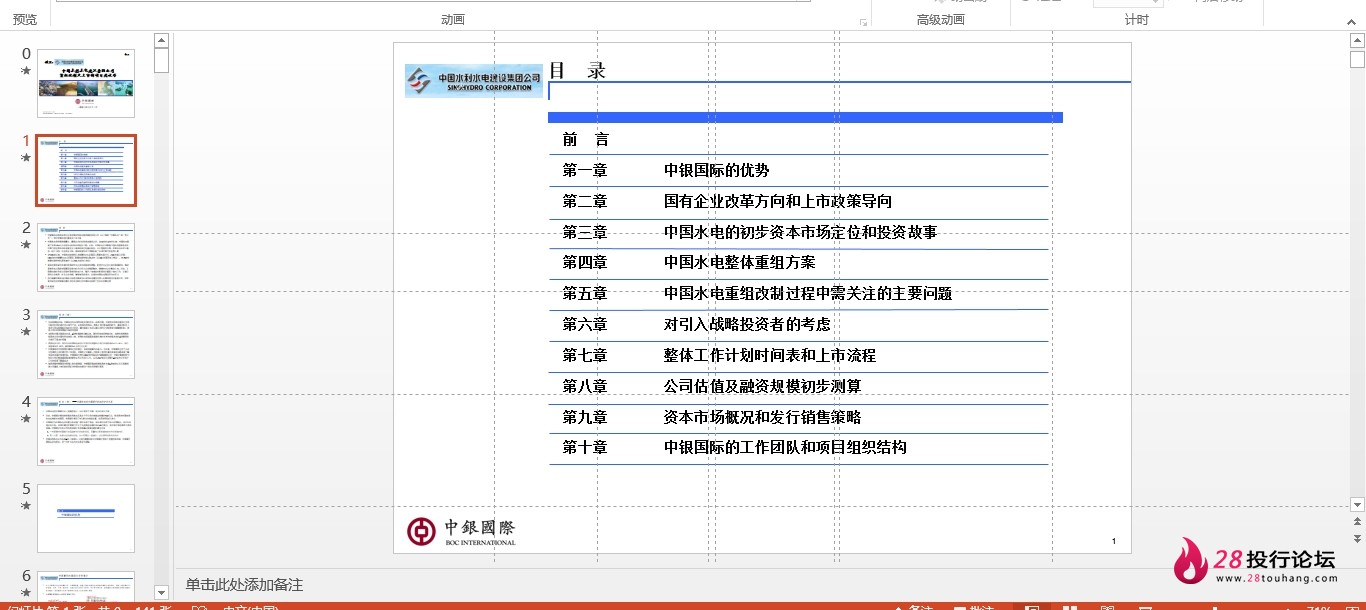
Task: Click the notes pane 单击此处添加备注
Action: pos(244,585)
